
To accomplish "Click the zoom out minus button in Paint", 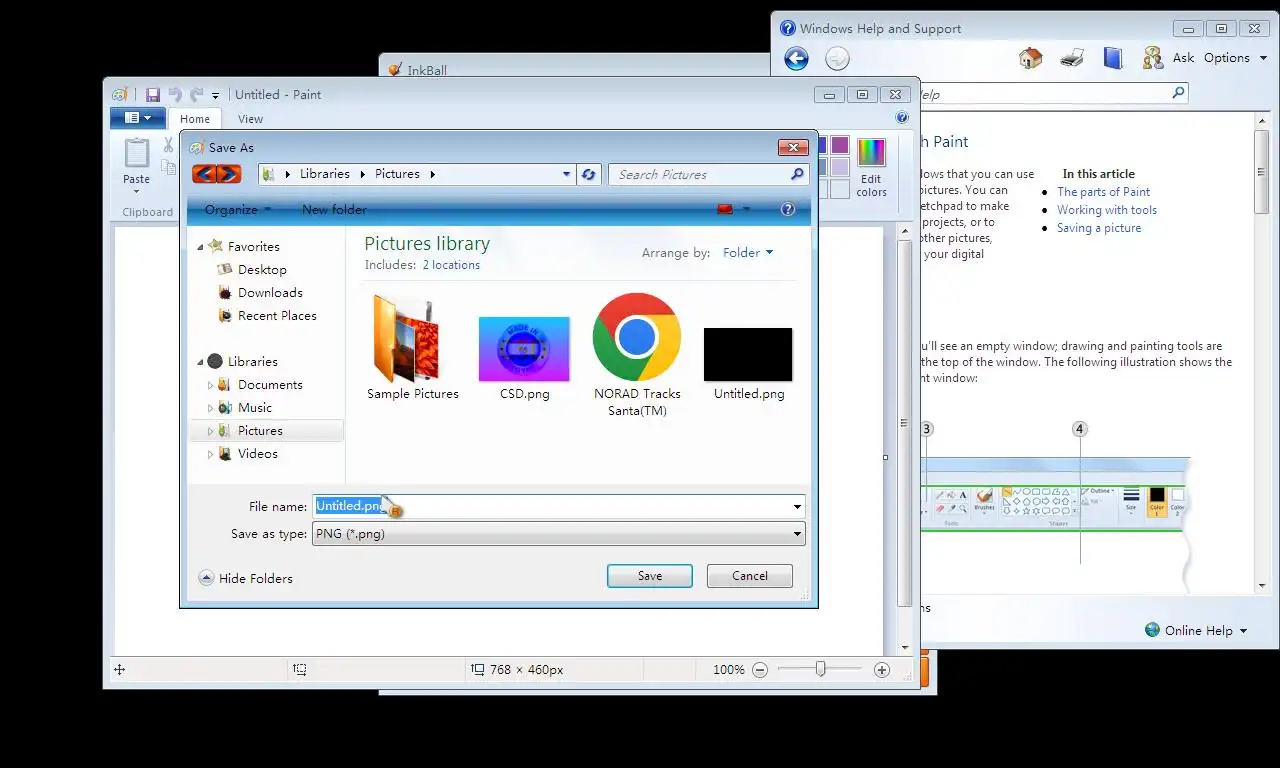I will [760, 670].
